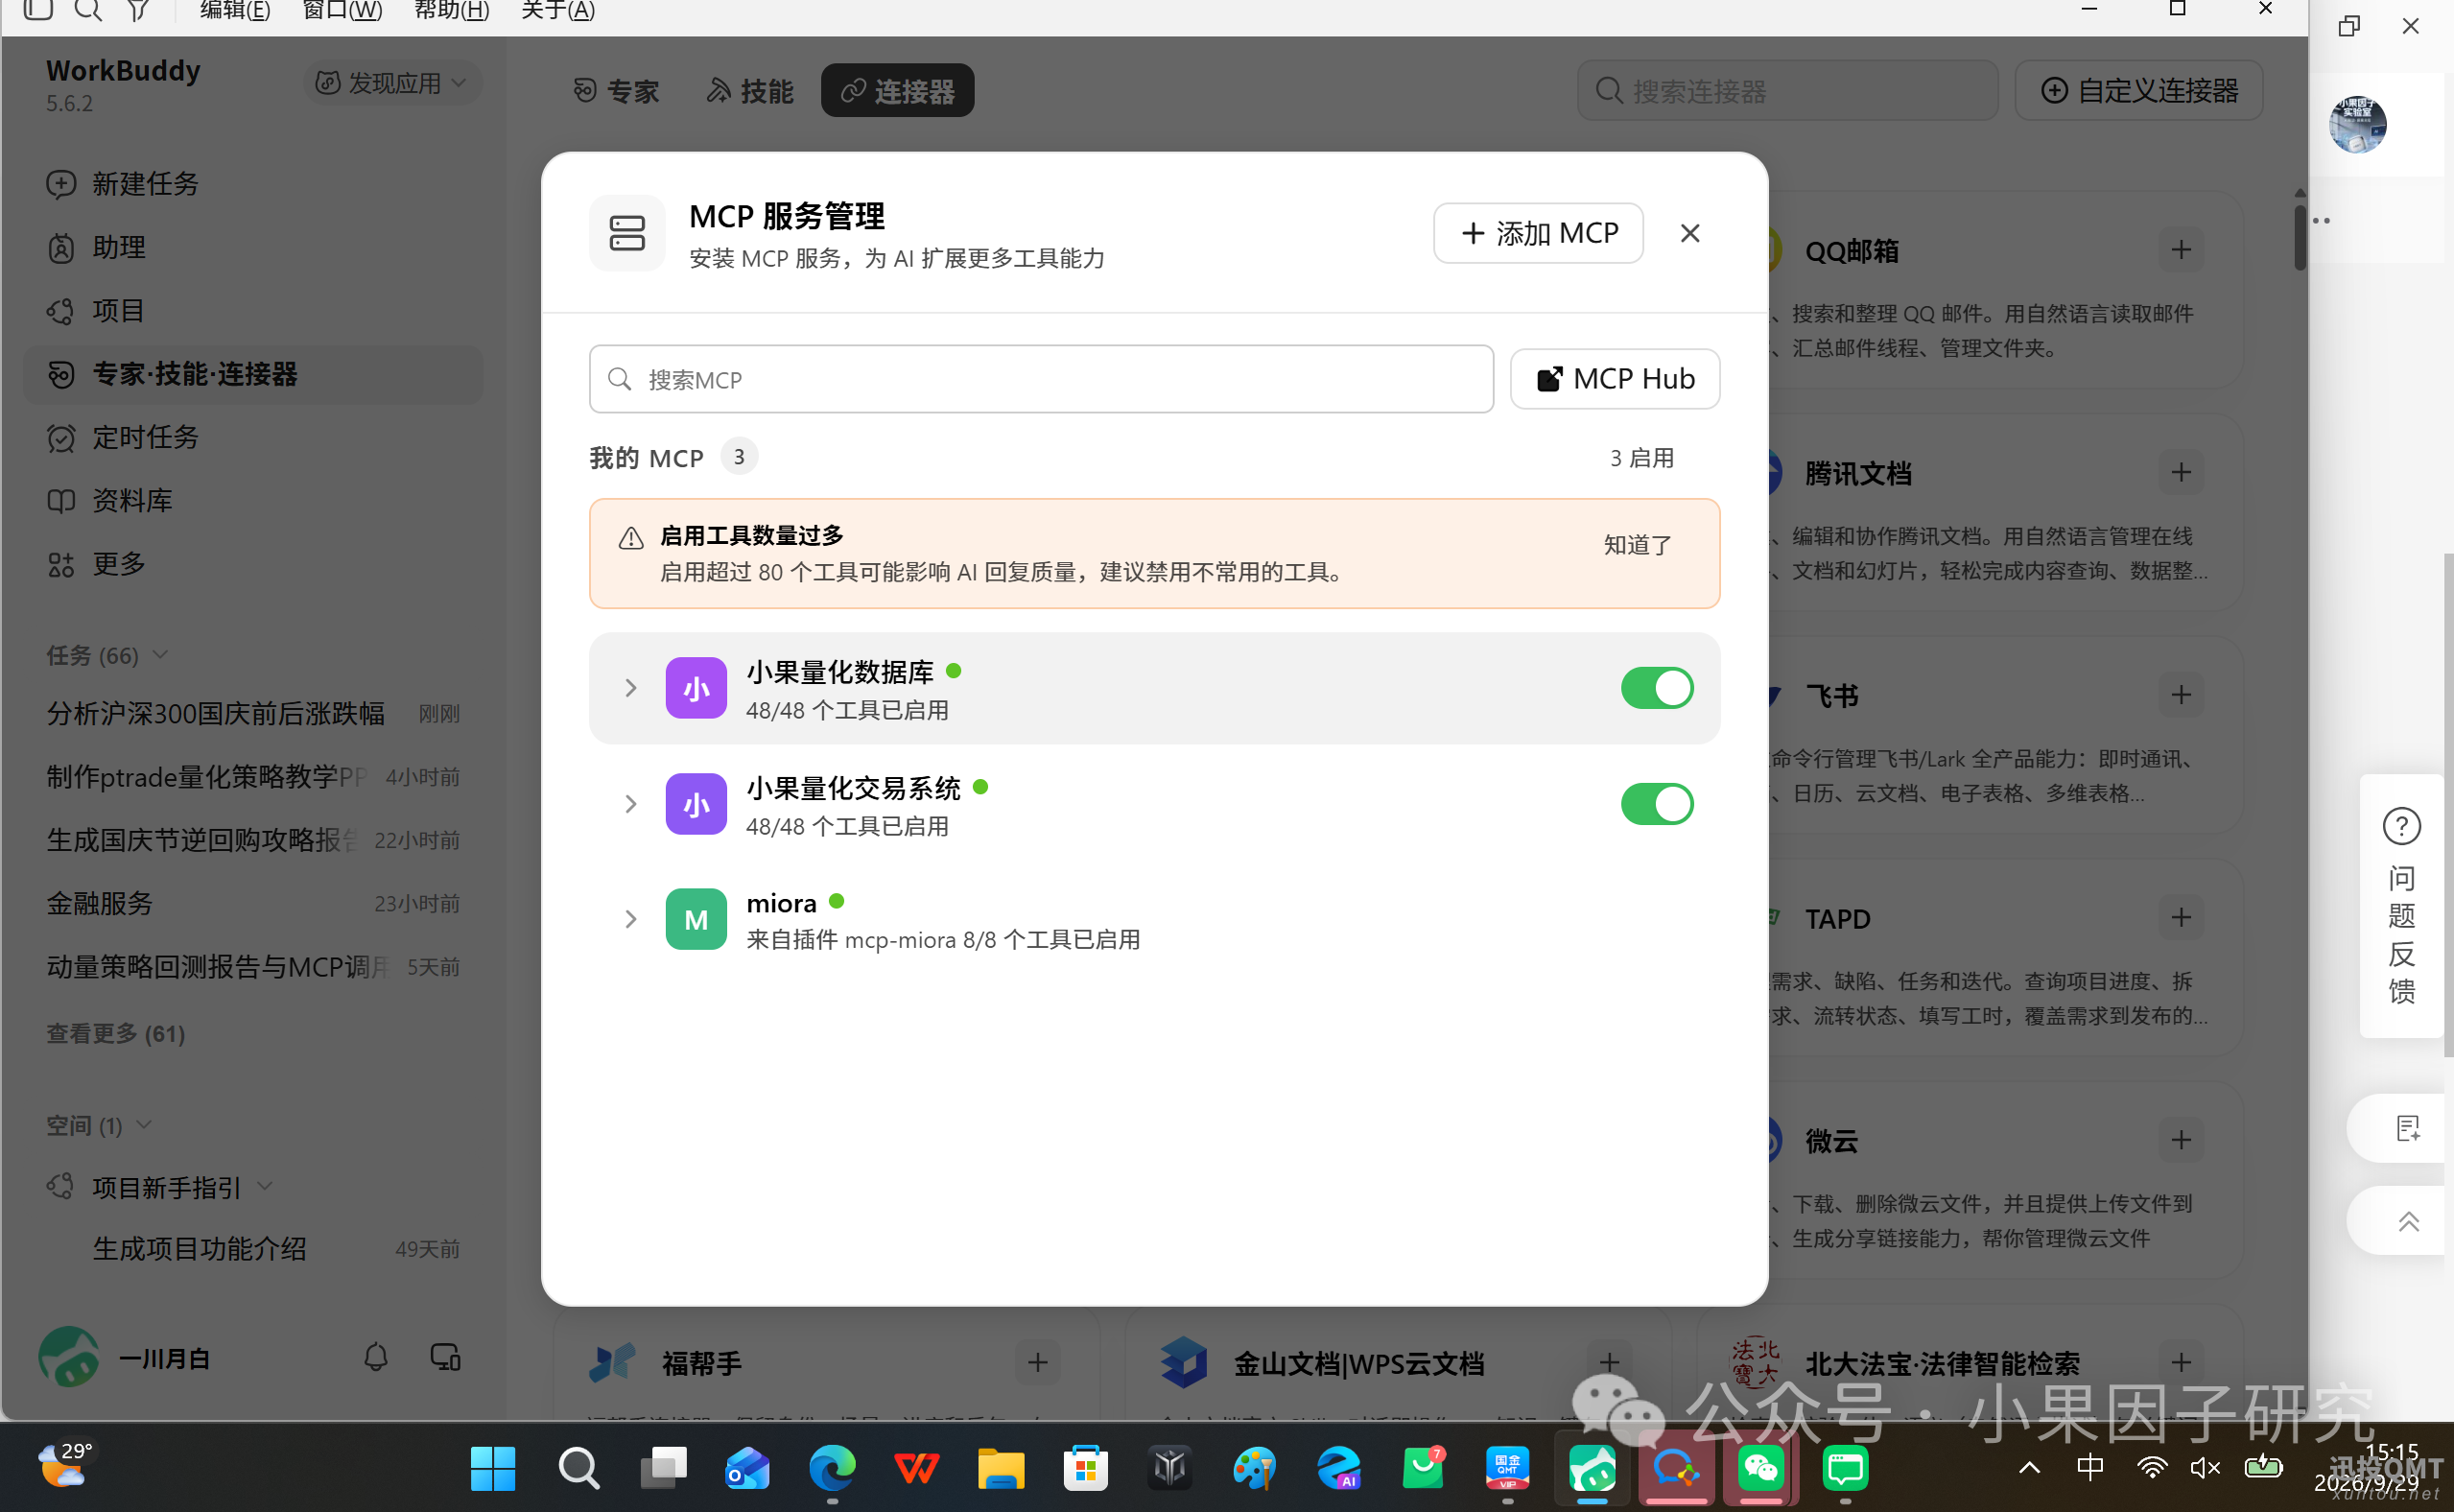This screenshot has width=2454, height=1512.
Task: Switch to the 技能 tab
Action: pos(750,91)
